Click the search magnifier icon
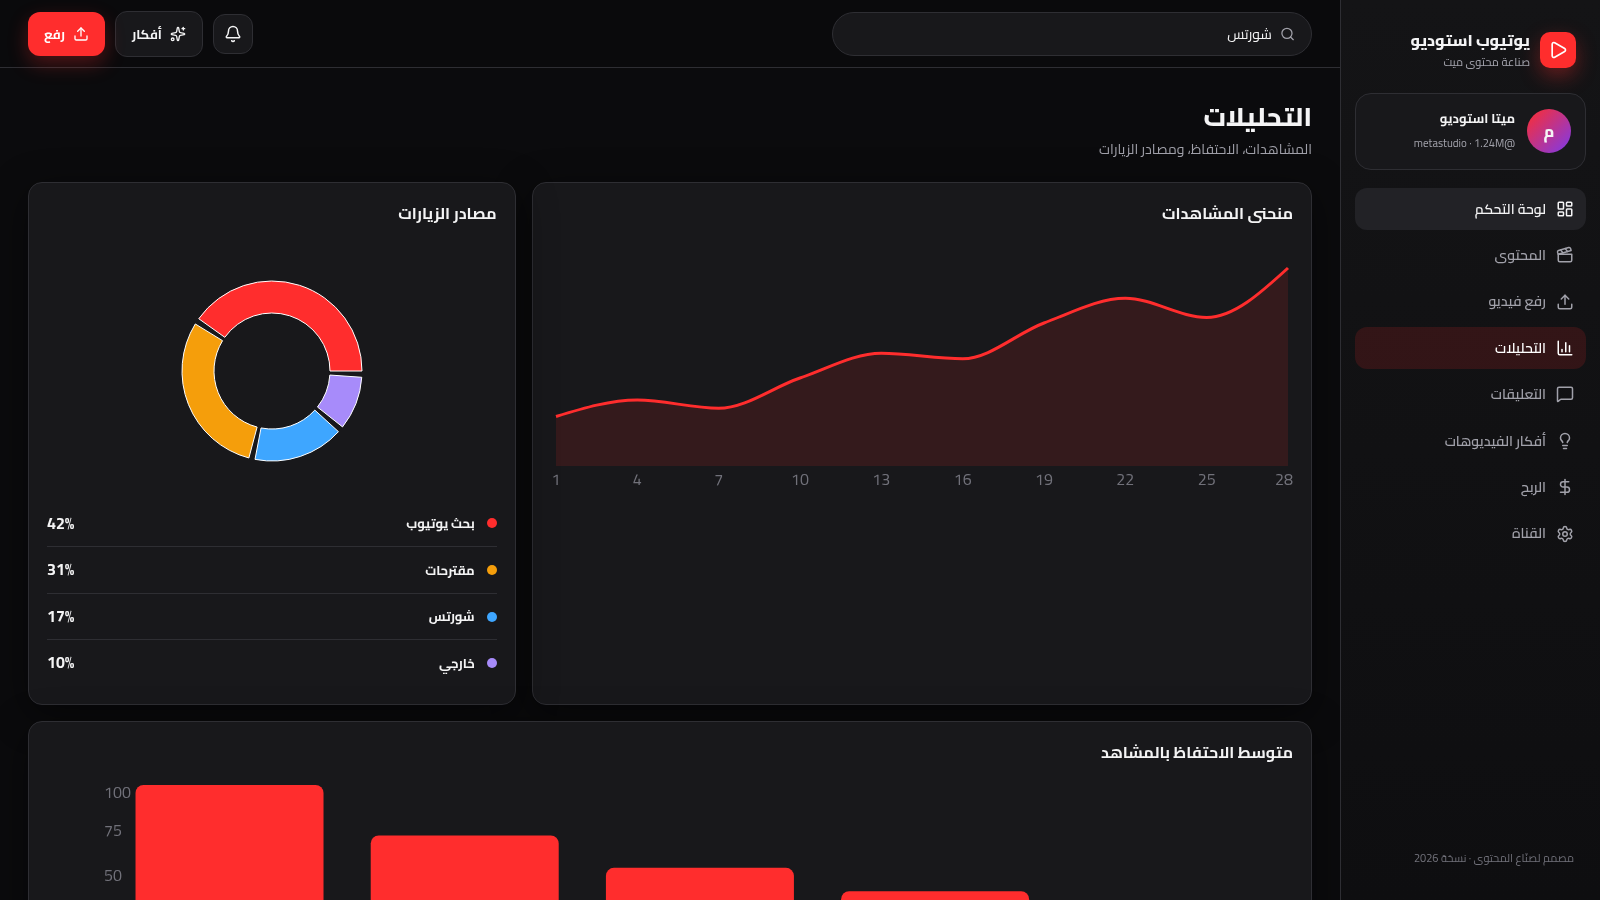1600x900 pixels. (1288, 34)
